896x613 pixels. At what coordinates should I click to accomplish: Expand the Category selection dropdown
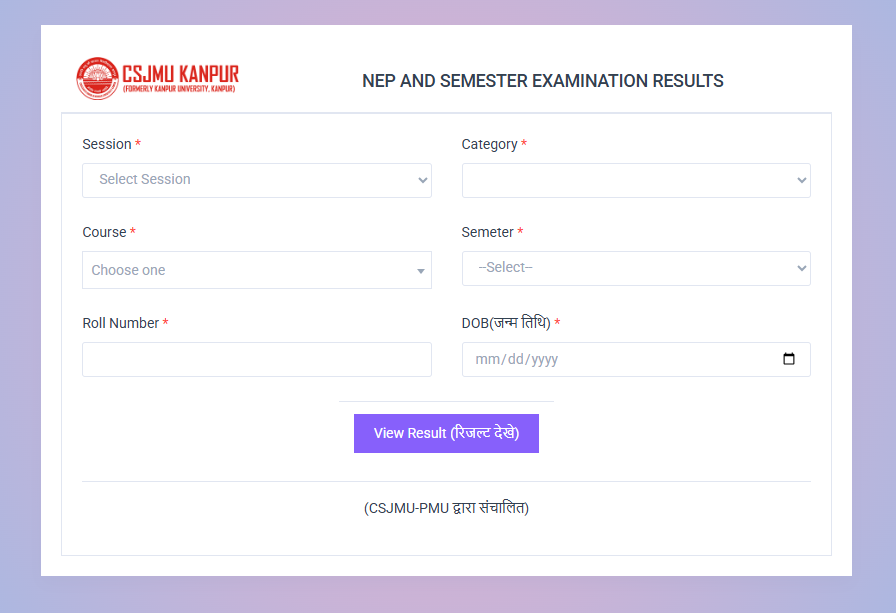point(636,180)
